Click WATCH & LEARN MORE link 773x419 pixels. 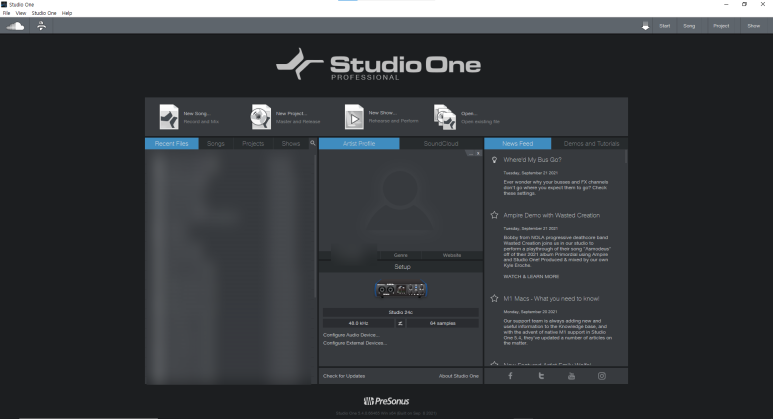[531, 277]
